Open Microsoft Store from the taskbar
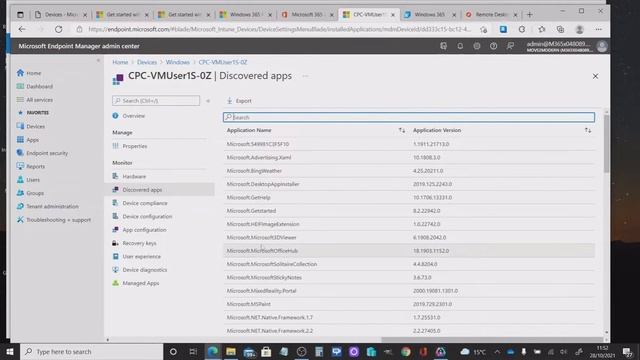Image resolution: width=640 pixels, height=360 pixels. tap(266, 351)
